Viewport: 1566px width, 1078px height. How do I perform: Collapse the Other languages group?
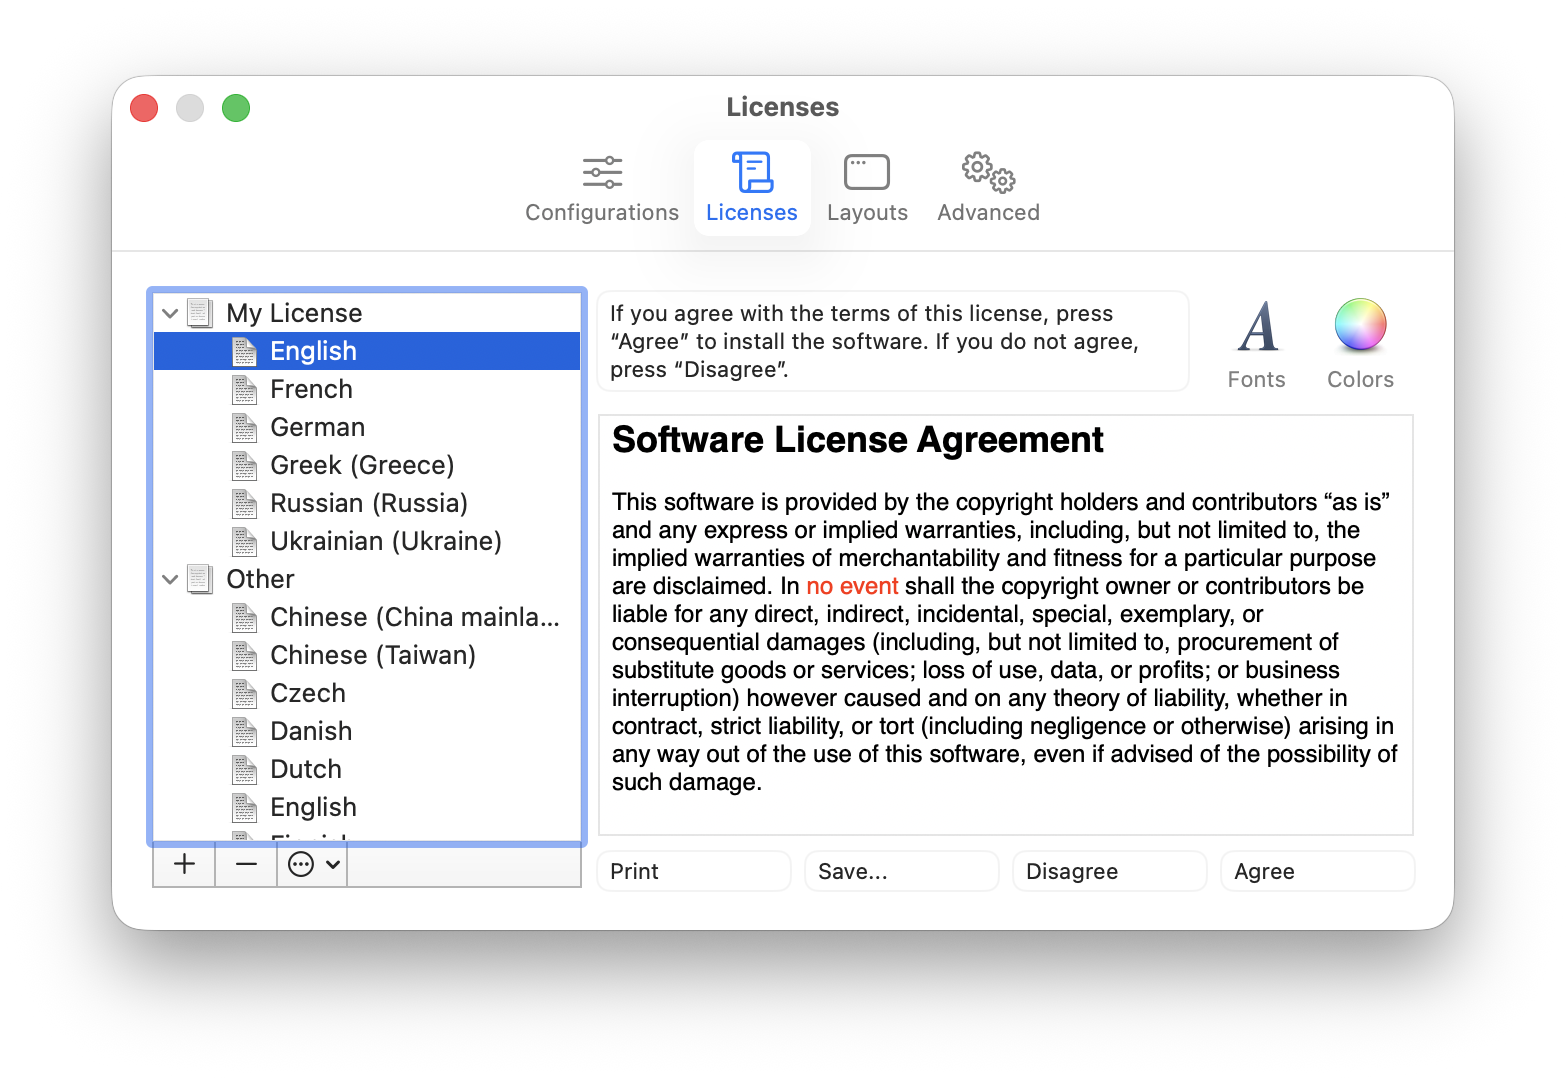point(169,579)
